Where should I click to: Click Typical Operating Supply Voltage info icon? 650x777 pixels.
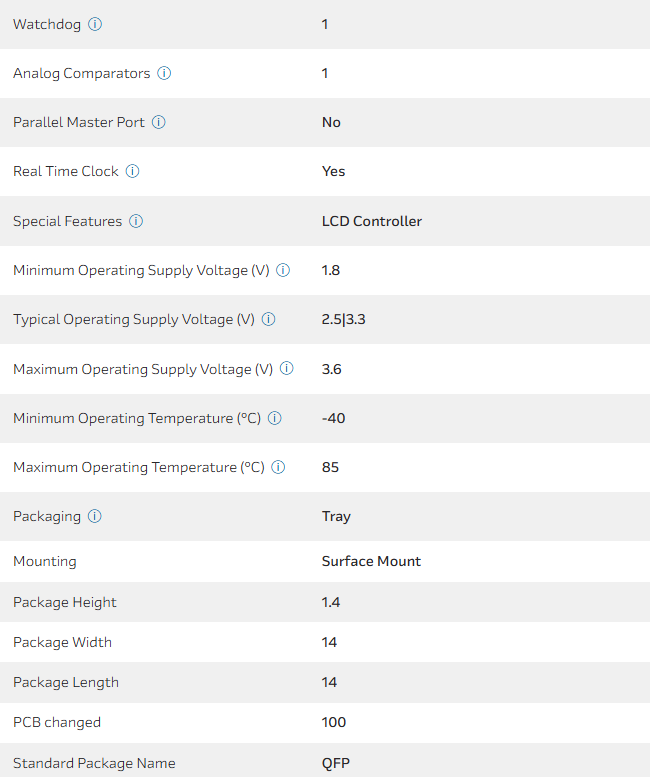[x=268, y=319]
